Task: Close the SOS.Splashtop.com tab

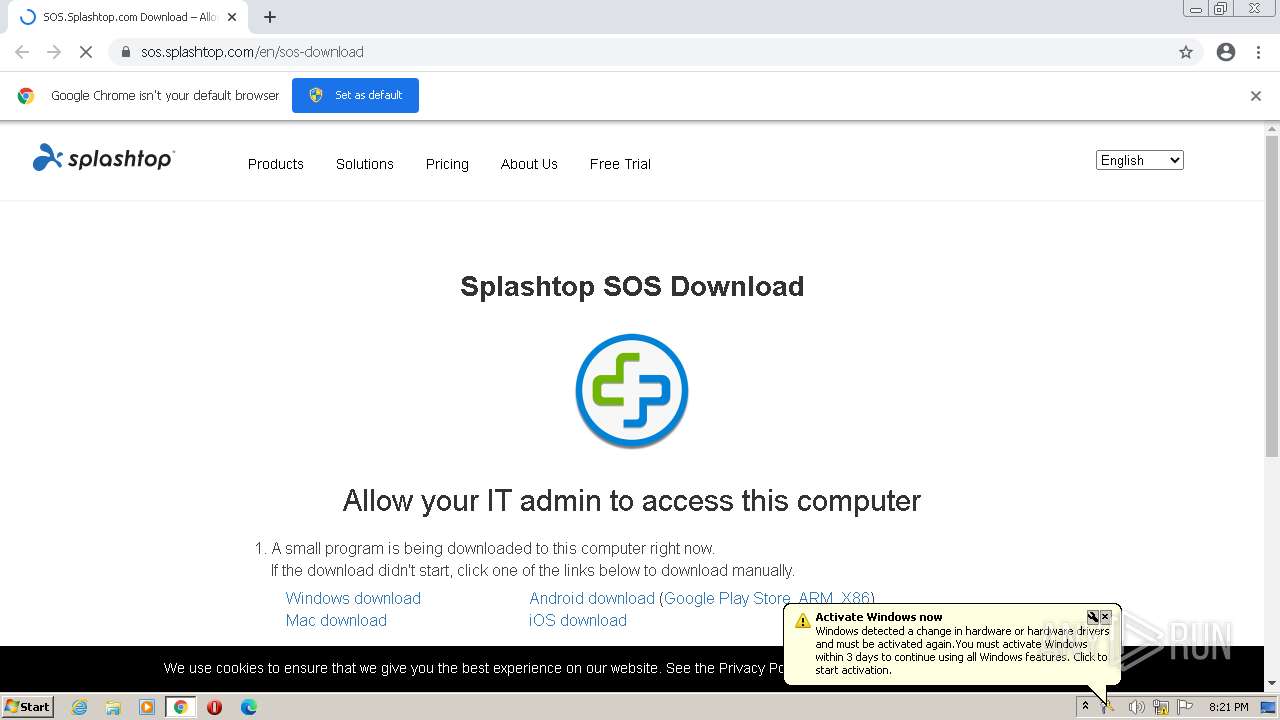Action: (232, 17)
